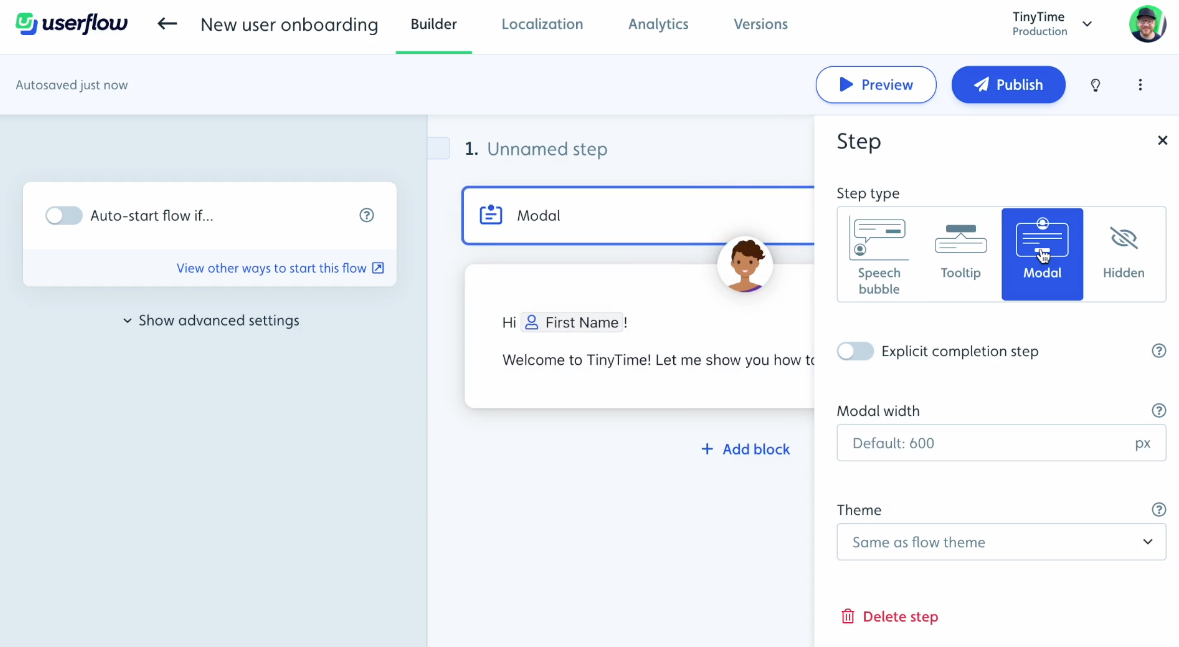
Task: Switch to the Localization tab
Action: tap(541, 24)
